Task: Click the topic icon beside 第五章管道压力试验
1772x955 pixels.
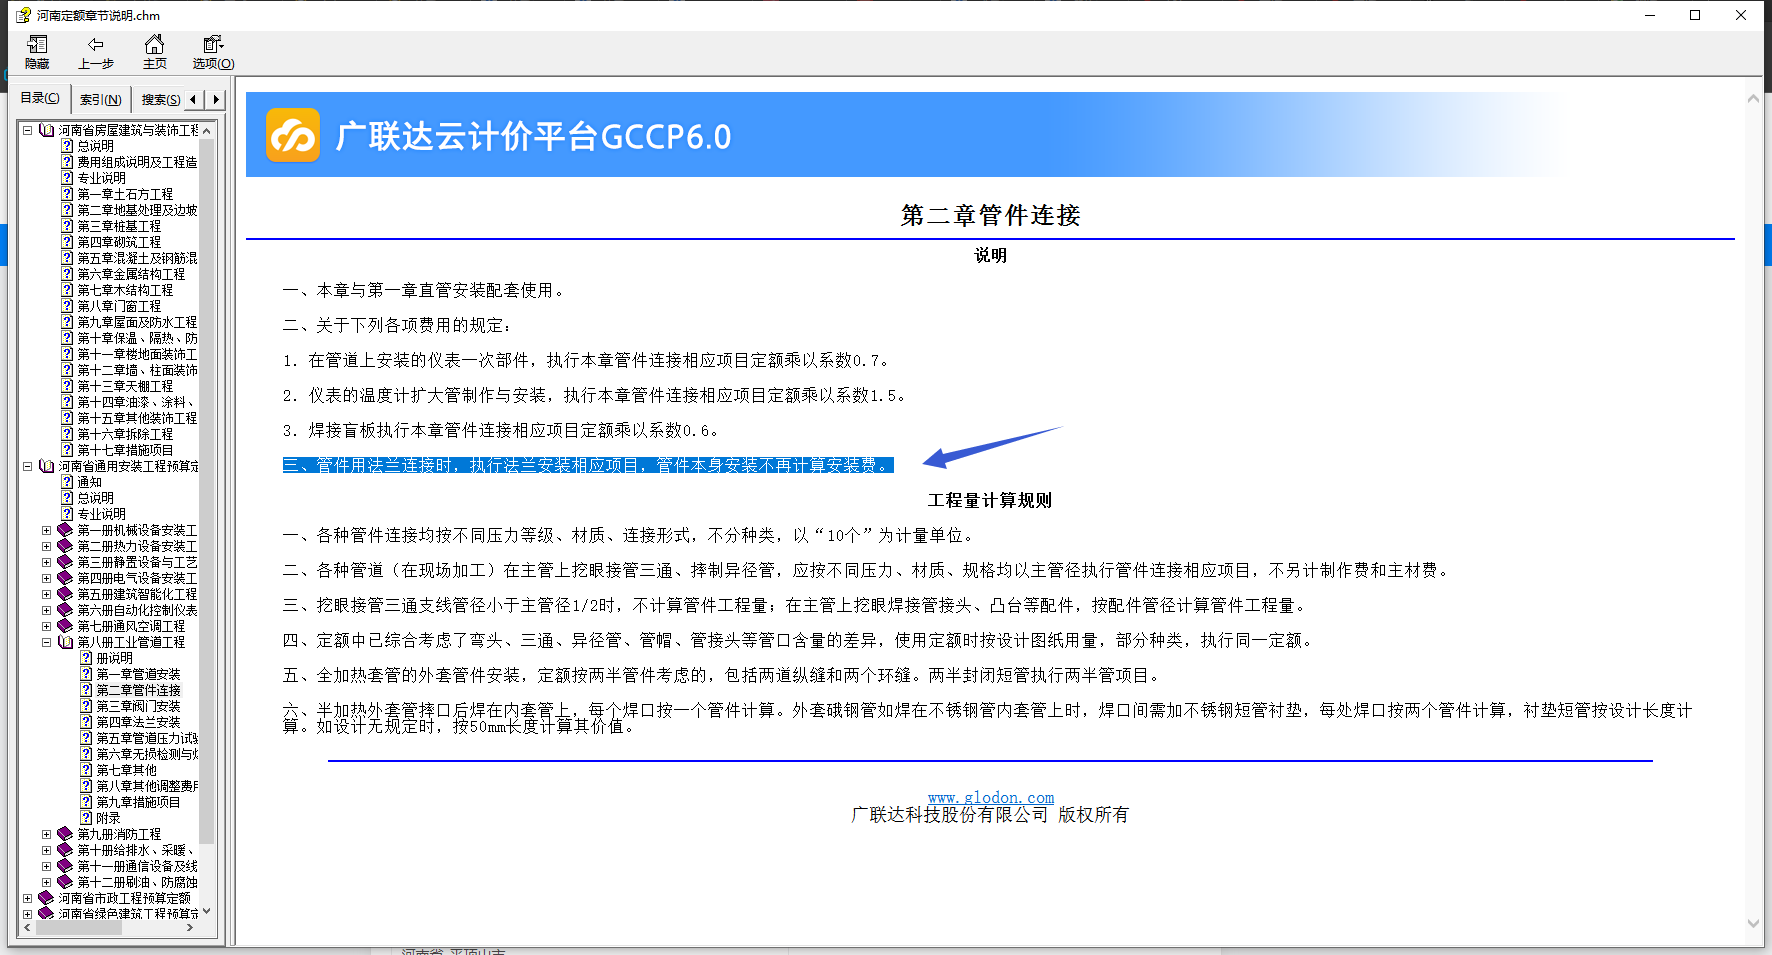Action: point(87,738)
